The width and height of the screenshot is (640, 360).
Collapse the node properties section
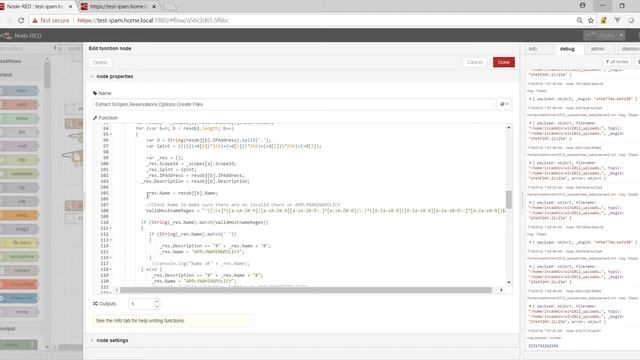pos(111,76)
